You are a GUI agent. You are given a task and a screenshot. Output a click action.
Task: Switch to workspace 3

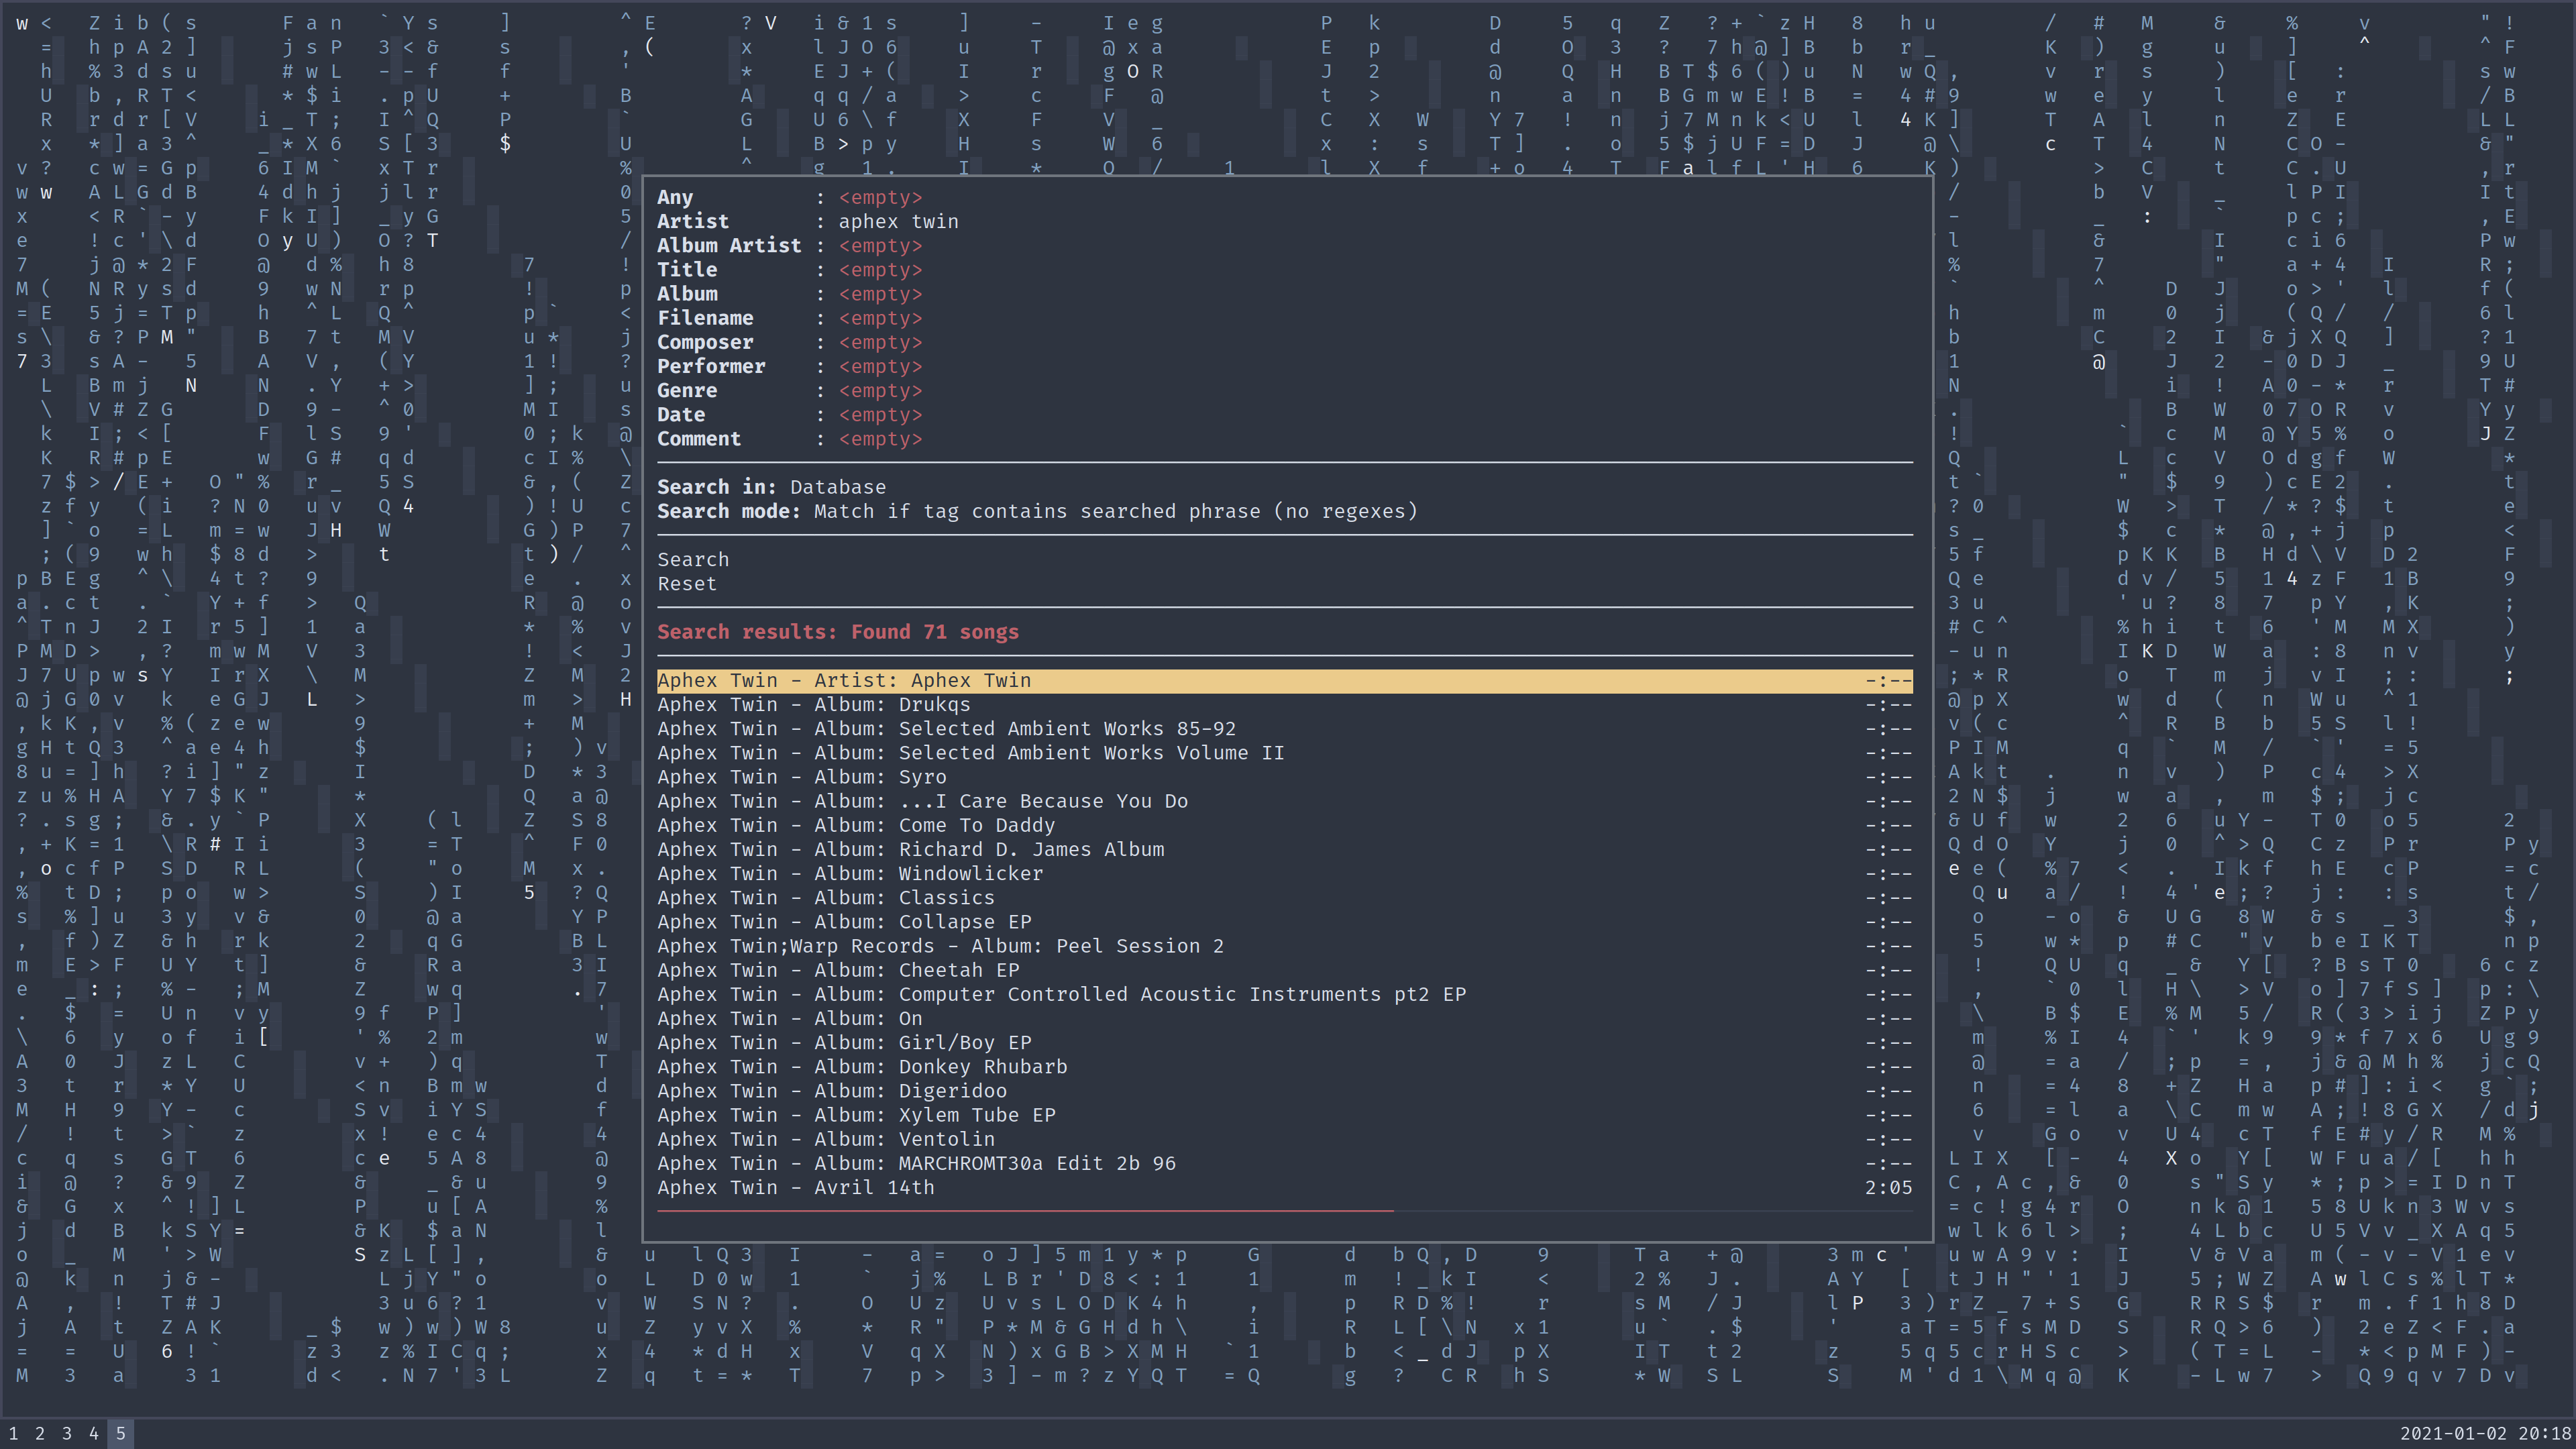click(x=67, y=1433)
